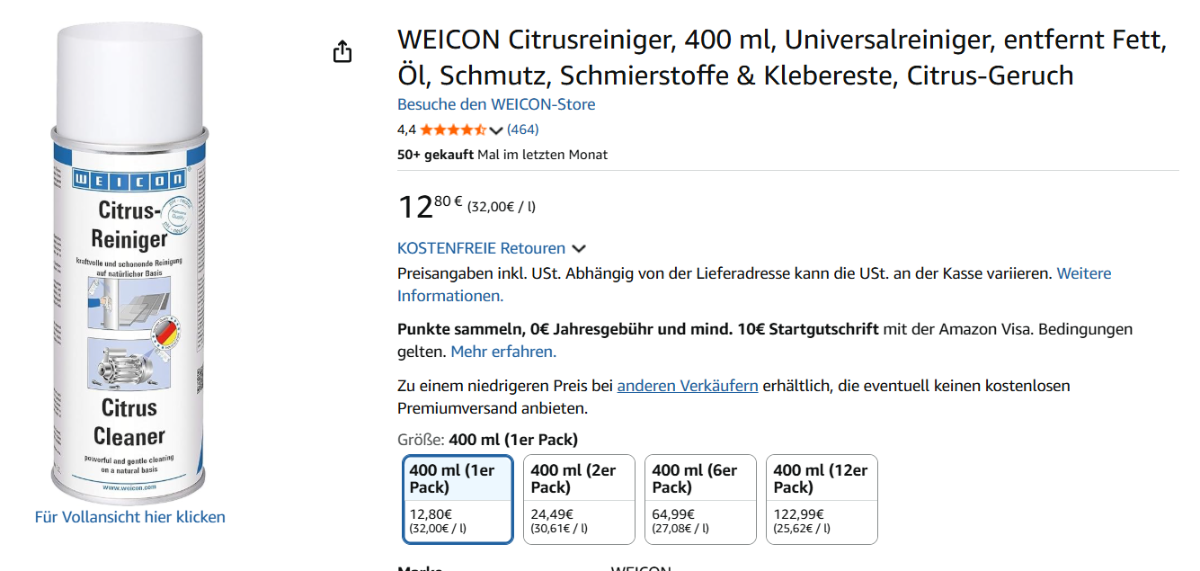Select 400 ml (1er Pack) size option
The width and height of the screenshot is (1200, 571).
tap(458, 499)
